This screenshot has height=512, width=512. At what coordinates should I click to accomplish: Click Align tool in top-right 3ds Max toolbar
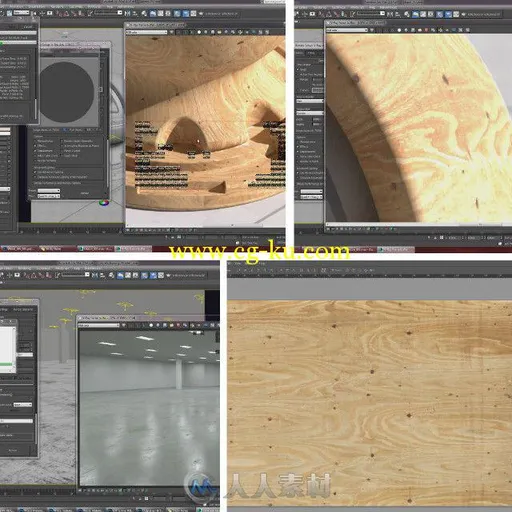click(397, 14)
